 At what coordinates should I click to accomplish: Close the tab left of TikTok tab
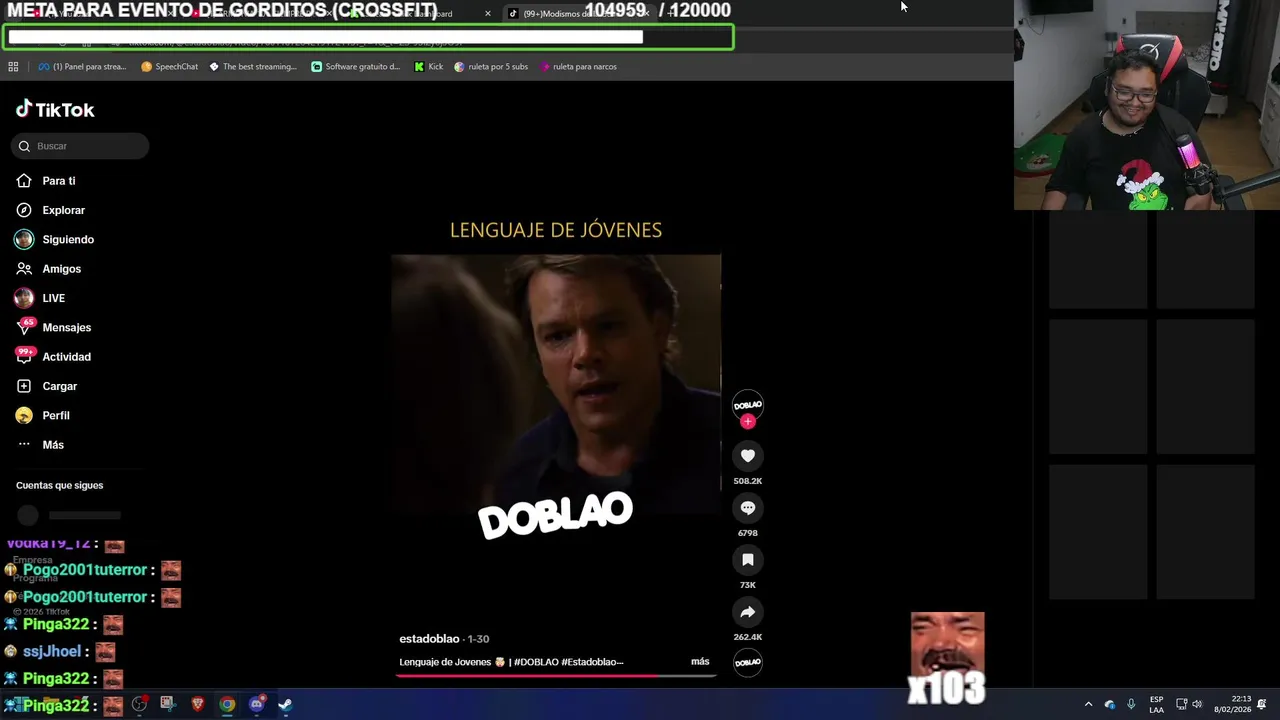pos(488,13)
